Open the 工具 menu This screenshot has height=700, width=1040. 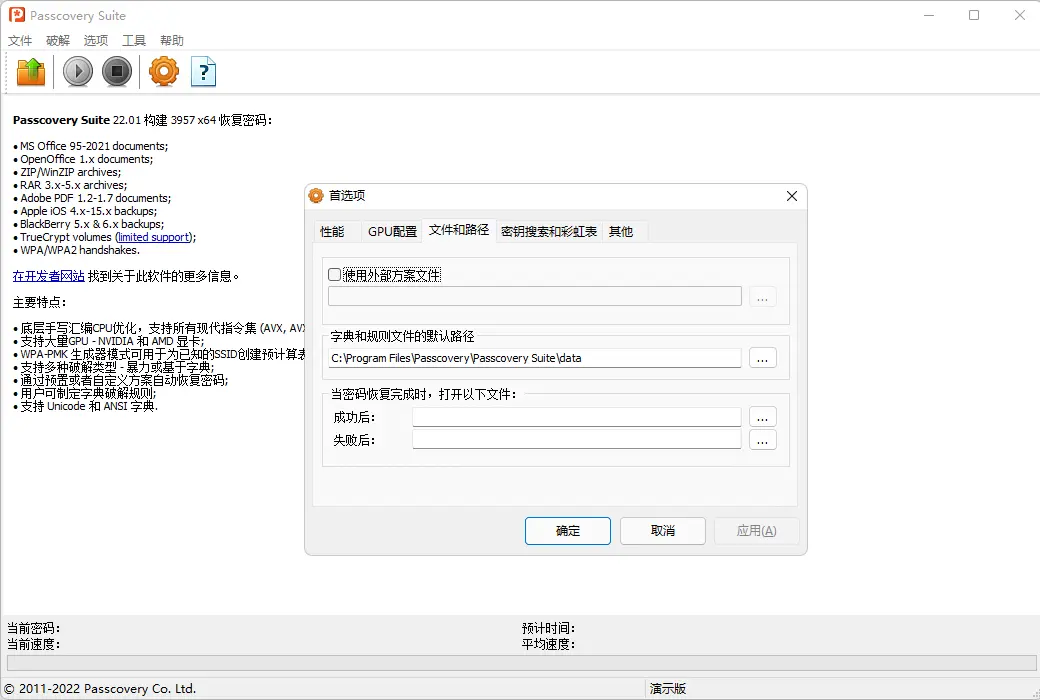pyautogui.click(x=133, y=40)
